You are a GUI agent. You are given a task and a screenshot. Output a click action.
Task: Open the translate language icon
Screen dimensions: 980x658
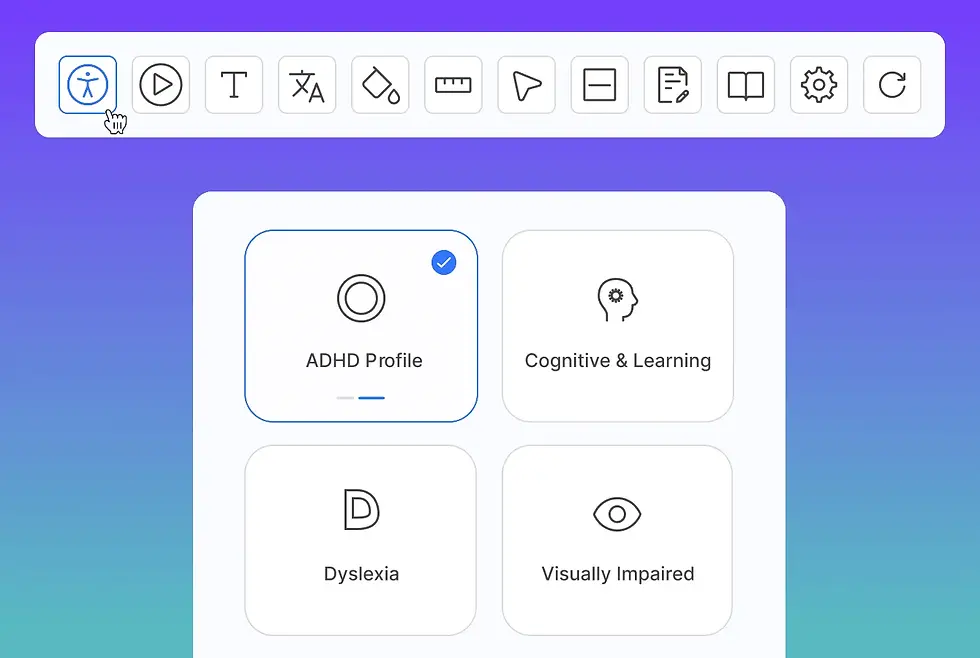pos(307,85)
